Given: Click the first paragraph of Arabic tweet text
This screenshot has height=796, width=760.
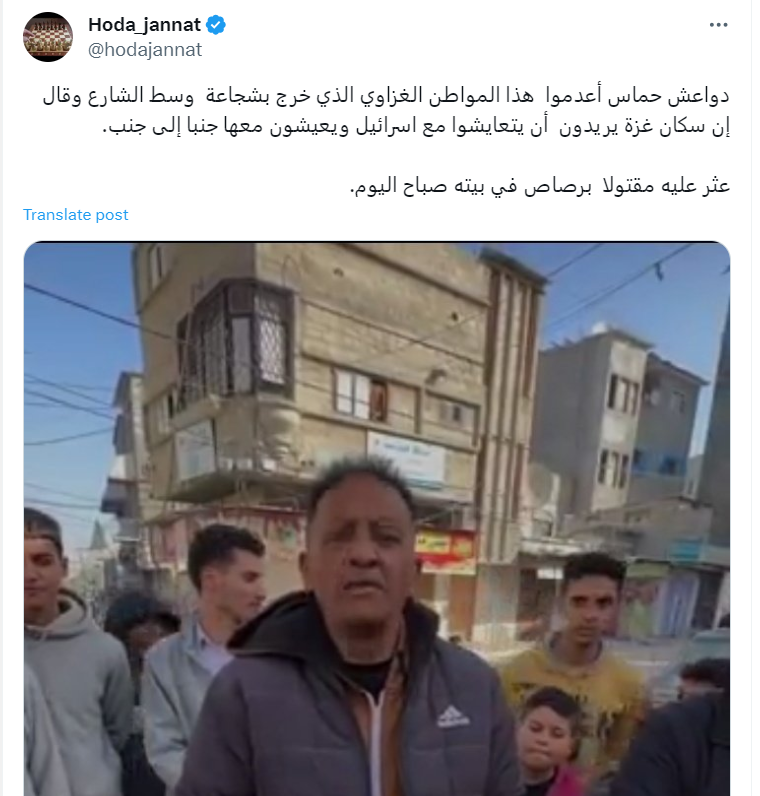Looking at the screenshot, I should [x=386, y=111].
